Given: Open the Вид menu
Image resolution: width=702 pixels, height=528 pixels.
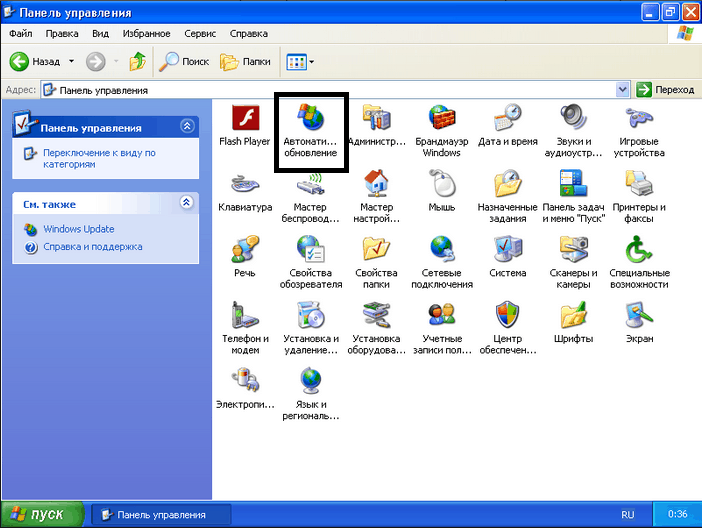Looking at the screenshot, I should coord(100,33).
